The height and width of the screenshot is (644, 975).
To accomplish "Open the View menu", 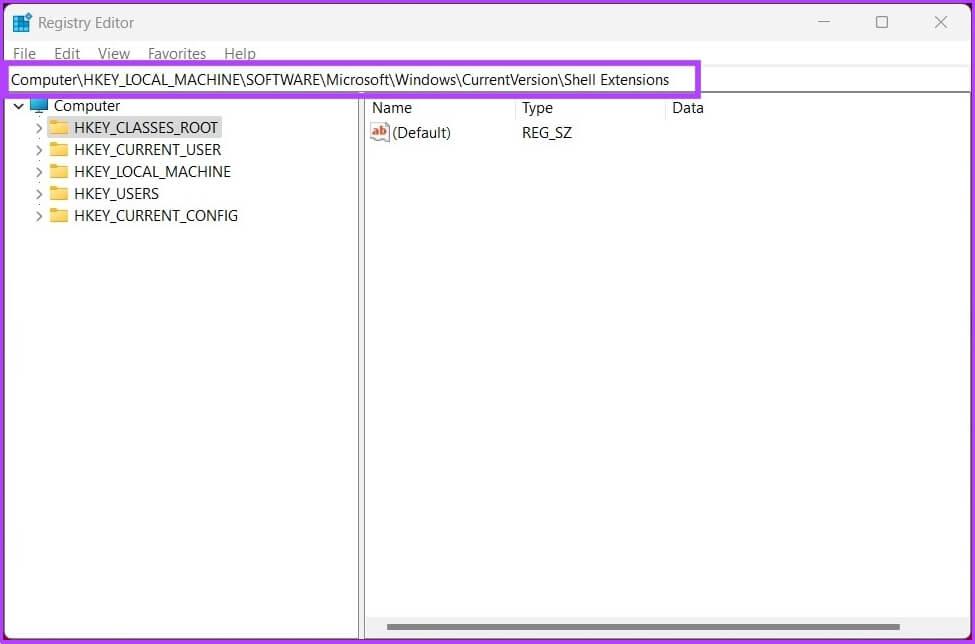I will click(114, 53).
